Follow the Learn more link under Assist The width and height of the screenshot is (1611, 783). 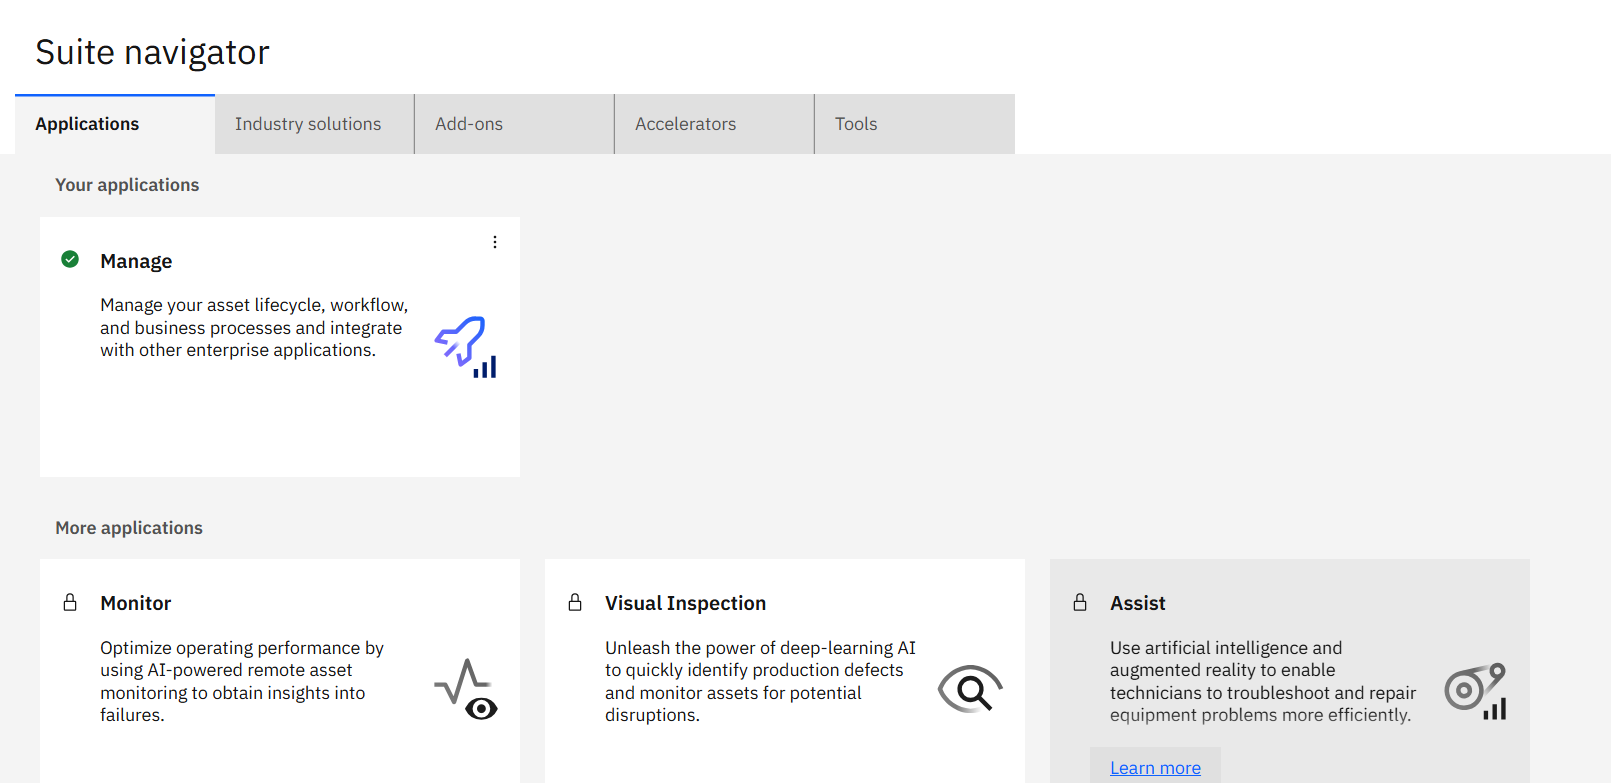[1155, 768]
